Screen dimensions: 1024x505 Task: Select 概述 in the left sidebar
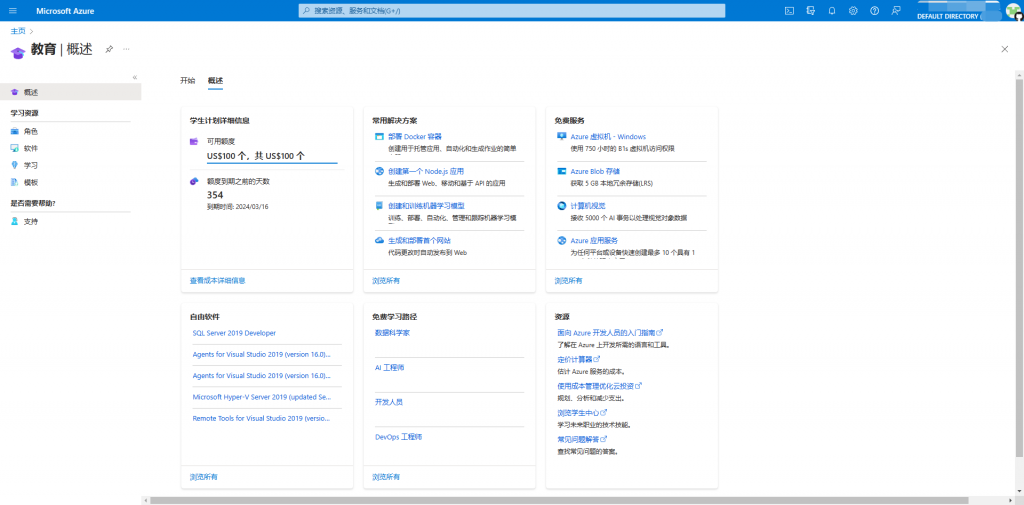(71, 92)
